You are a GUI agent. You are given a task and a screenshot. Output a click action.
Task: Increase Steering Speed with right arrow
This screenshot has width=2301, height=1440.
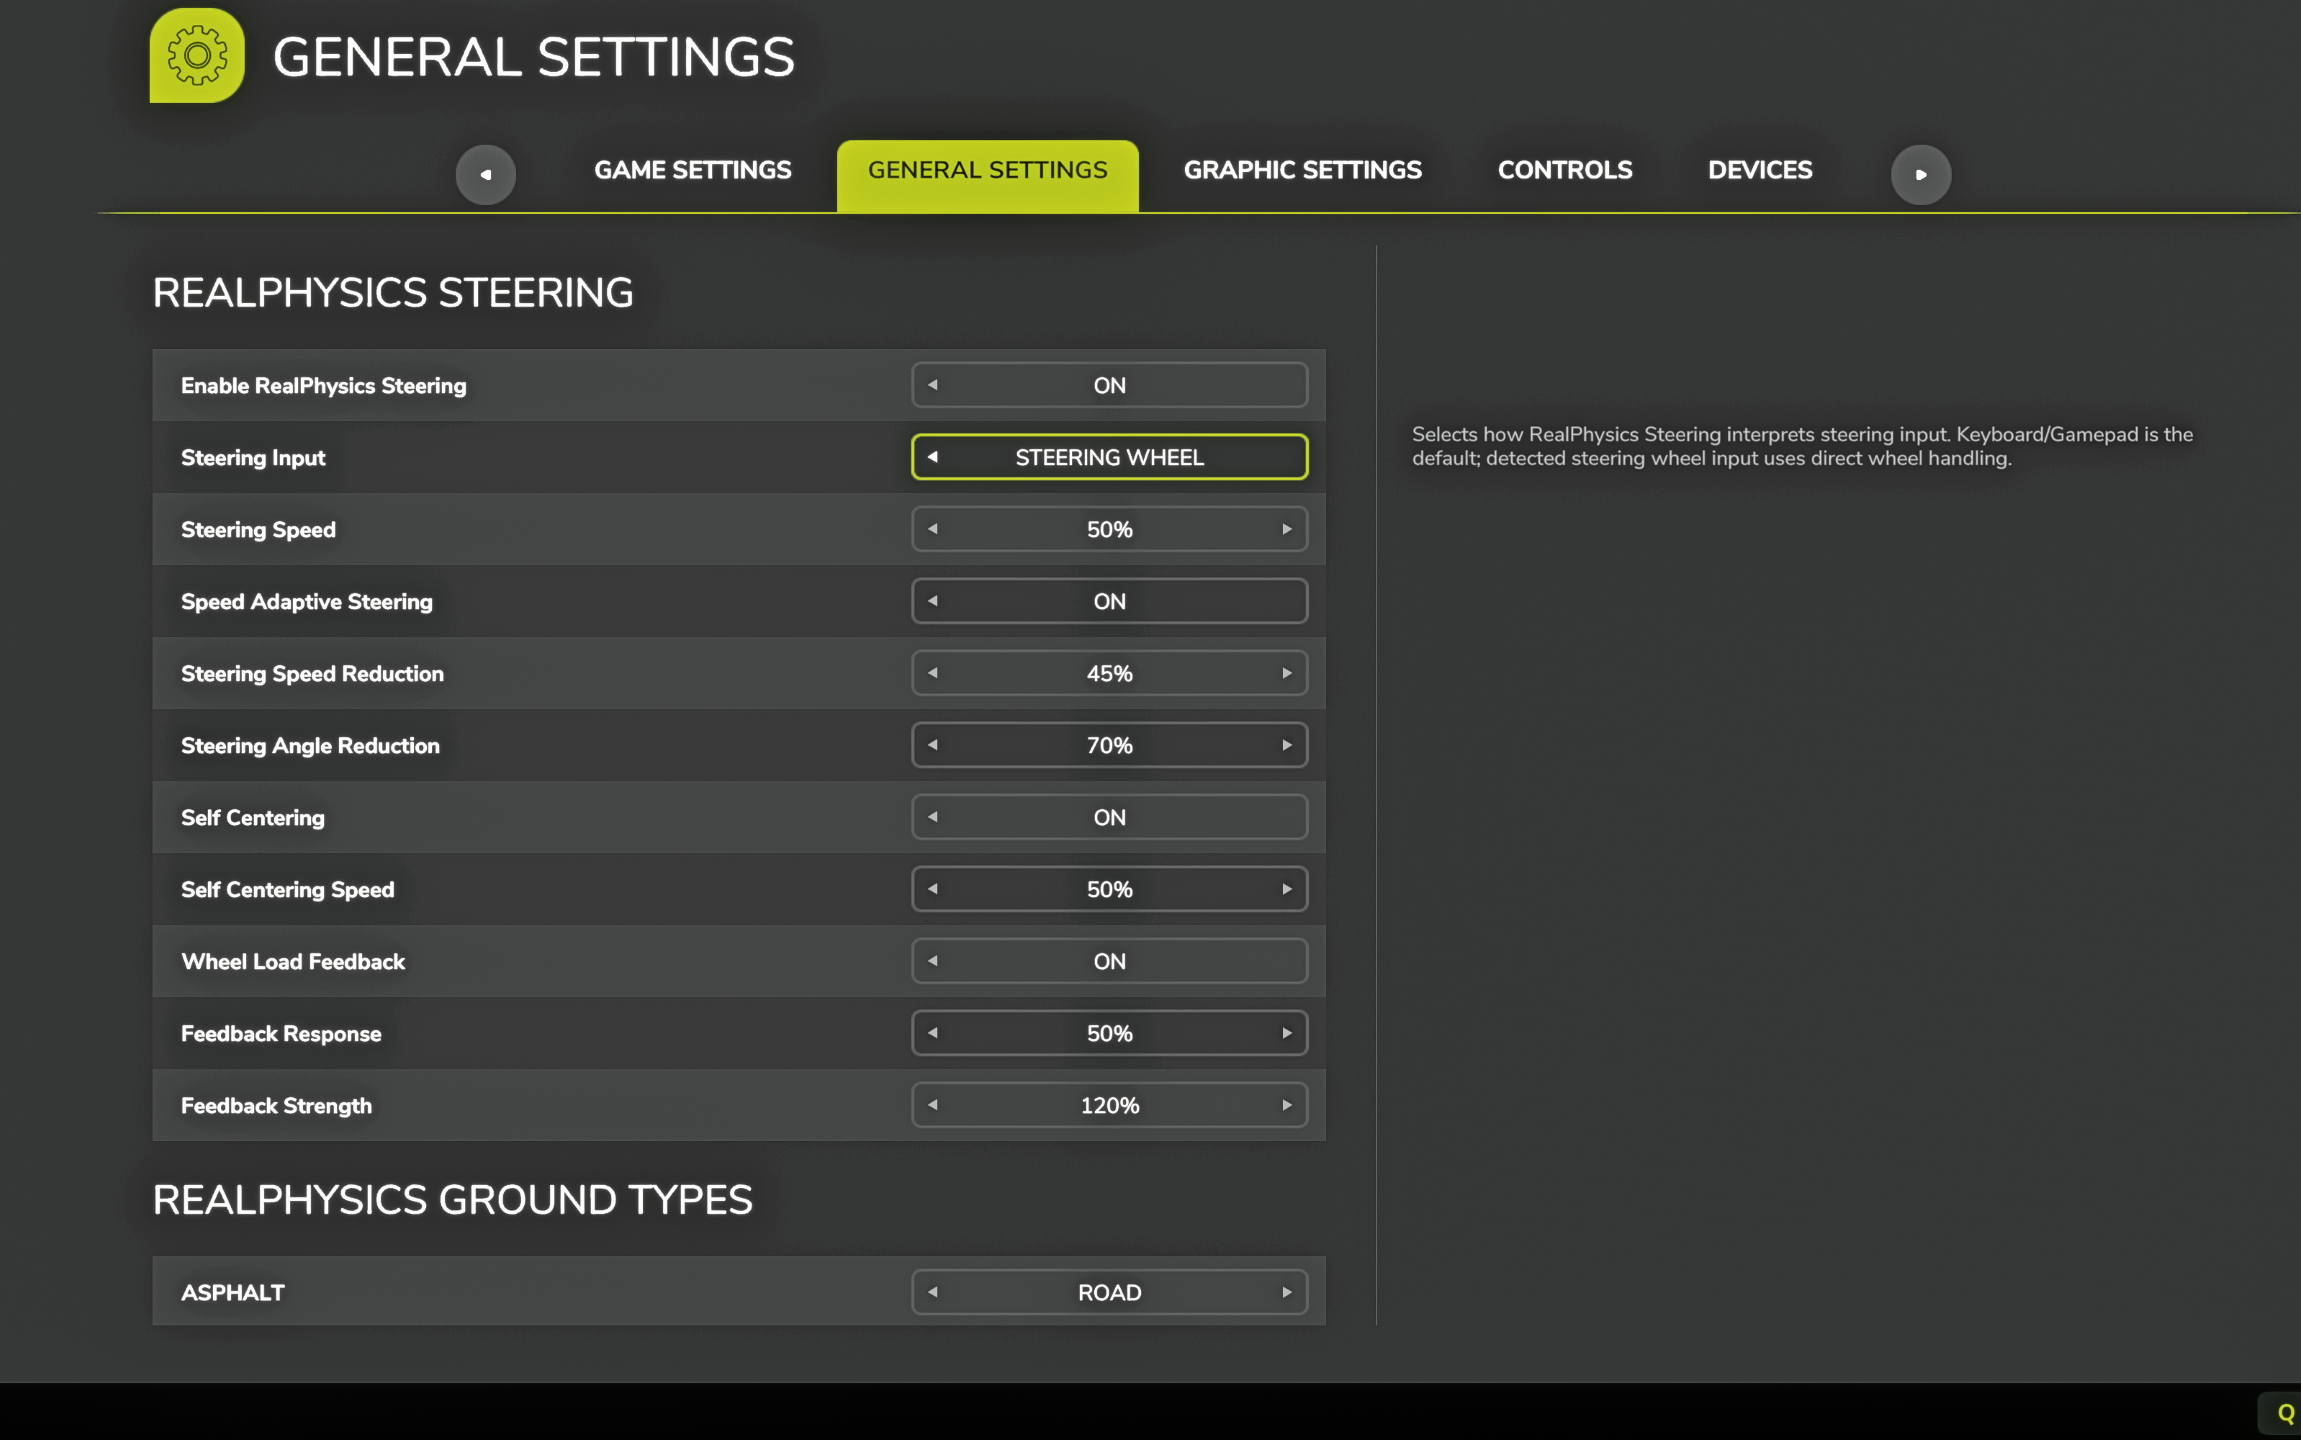pyautogui.click(x=1287, y=529)
